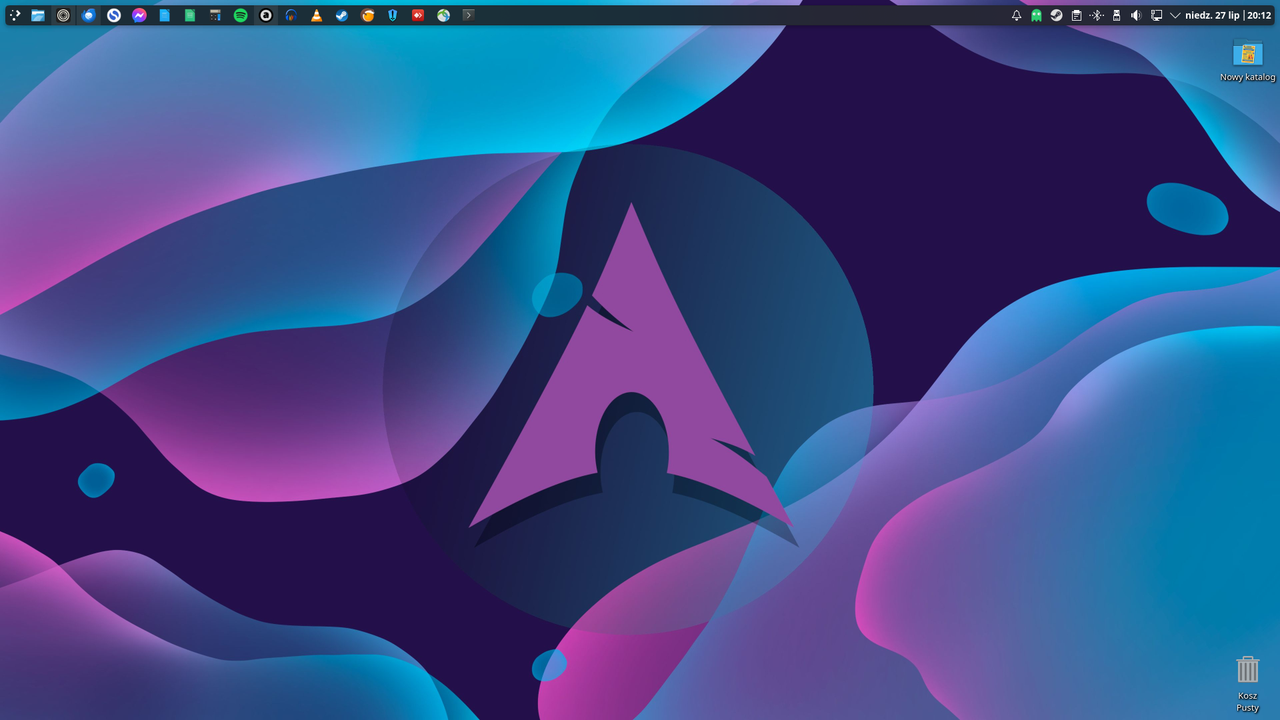Open the Messenger app icon
The height and width of the screenshot is (720, 1280).
click(140, 15)
